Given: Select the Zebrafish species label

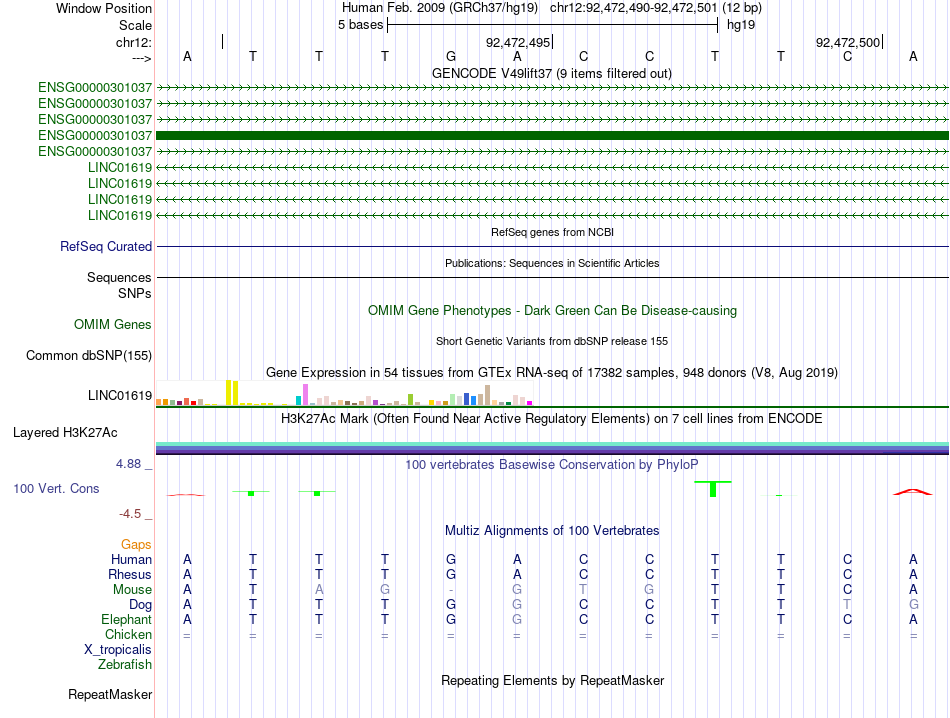Looking at the screenshot, I should tap(125, 665).
